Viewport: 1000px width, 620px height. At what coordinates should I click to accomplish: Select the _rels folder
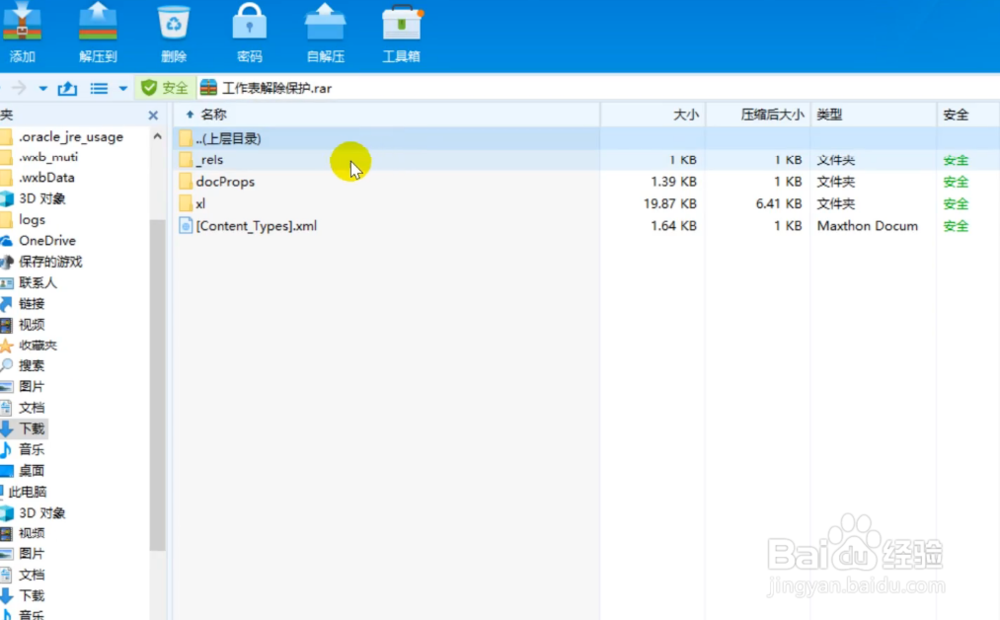586,160
